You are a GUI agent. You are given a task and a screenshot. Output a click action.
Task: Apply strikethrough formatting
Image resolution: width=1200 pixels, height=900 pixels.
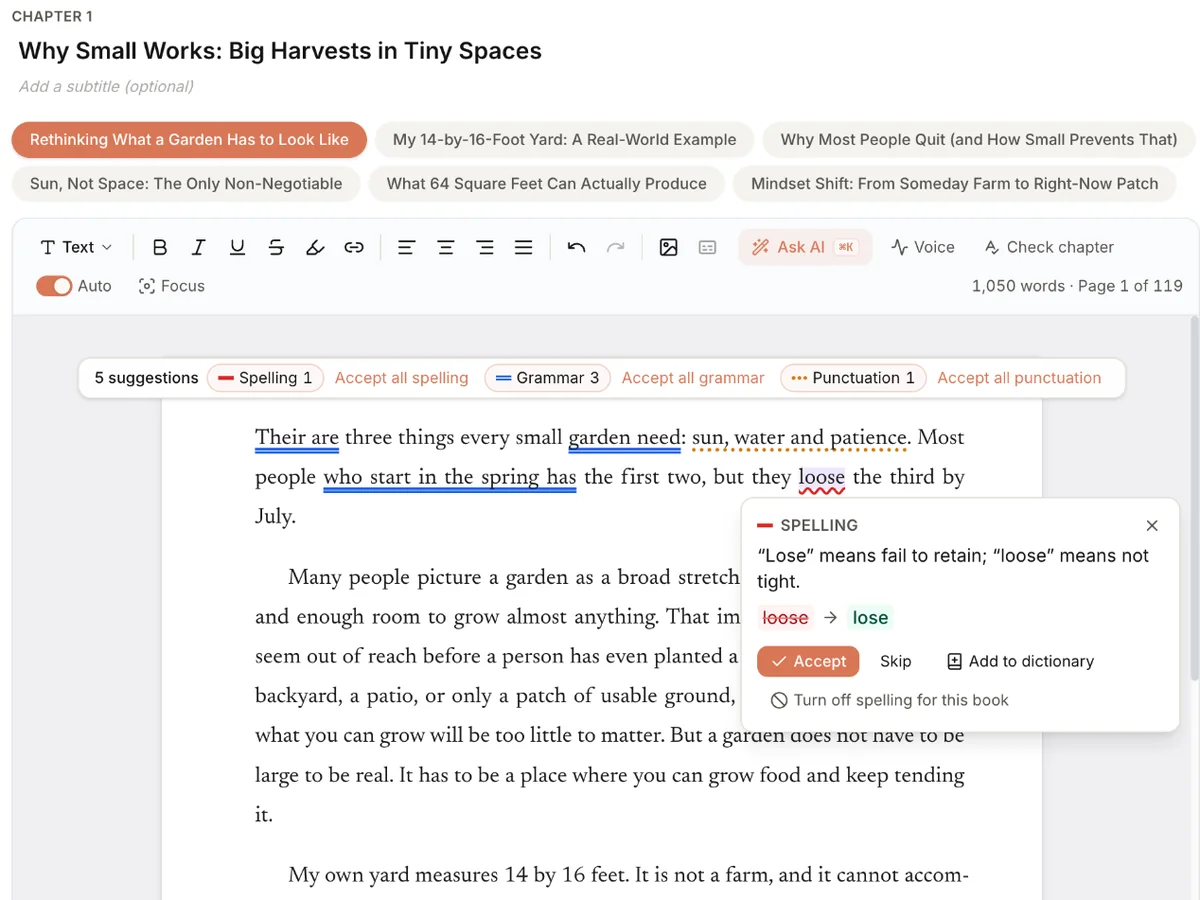276,247
